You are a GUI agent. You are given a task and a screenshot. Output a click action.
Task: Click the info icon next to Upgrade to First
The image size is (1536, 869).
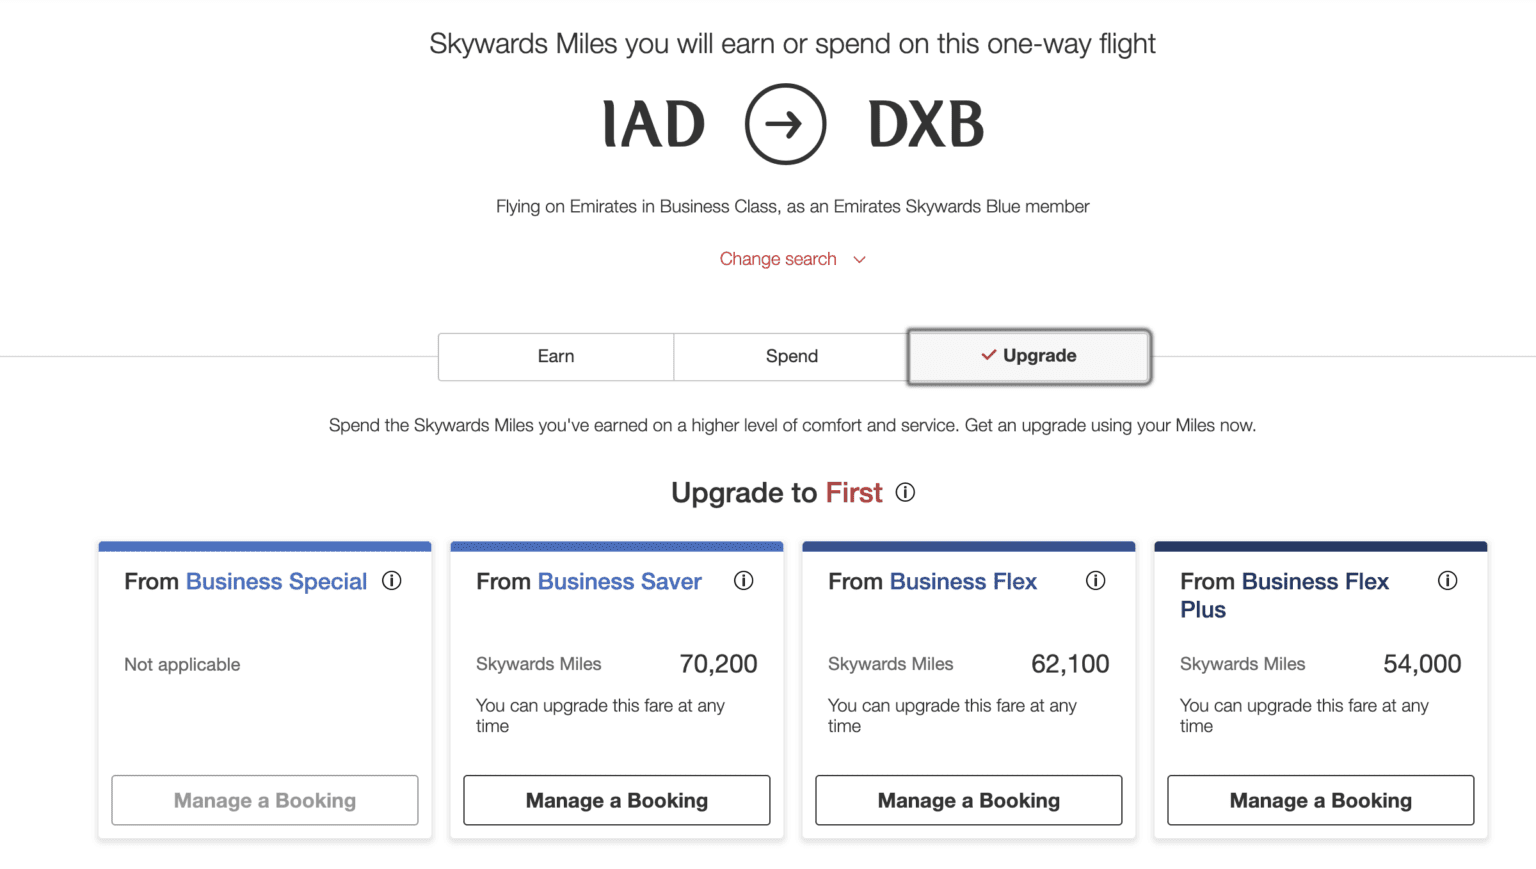[906, 492]
